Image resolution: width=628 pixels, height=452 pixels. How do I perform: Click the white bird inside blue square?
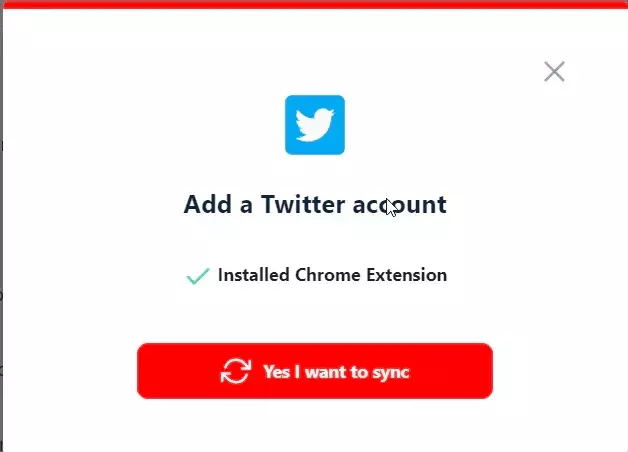click(315, 125)
